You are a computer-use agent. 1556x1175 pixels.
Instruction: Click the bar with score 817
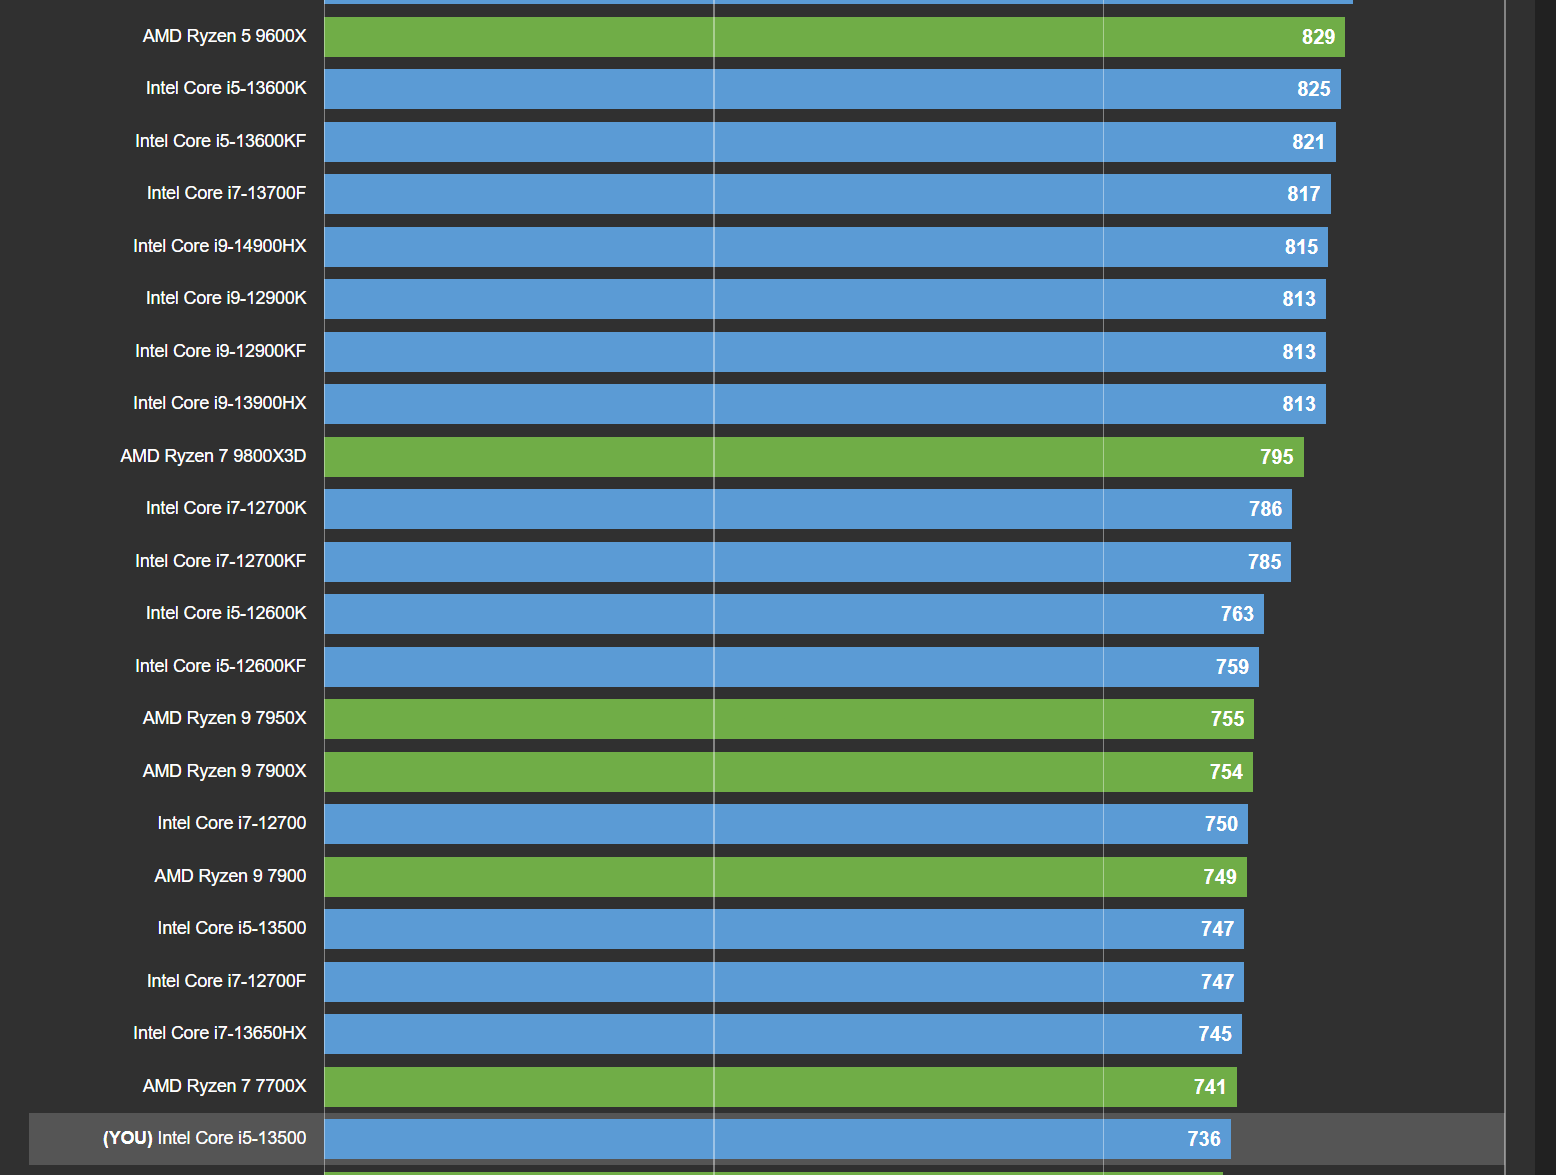[827, 194]
